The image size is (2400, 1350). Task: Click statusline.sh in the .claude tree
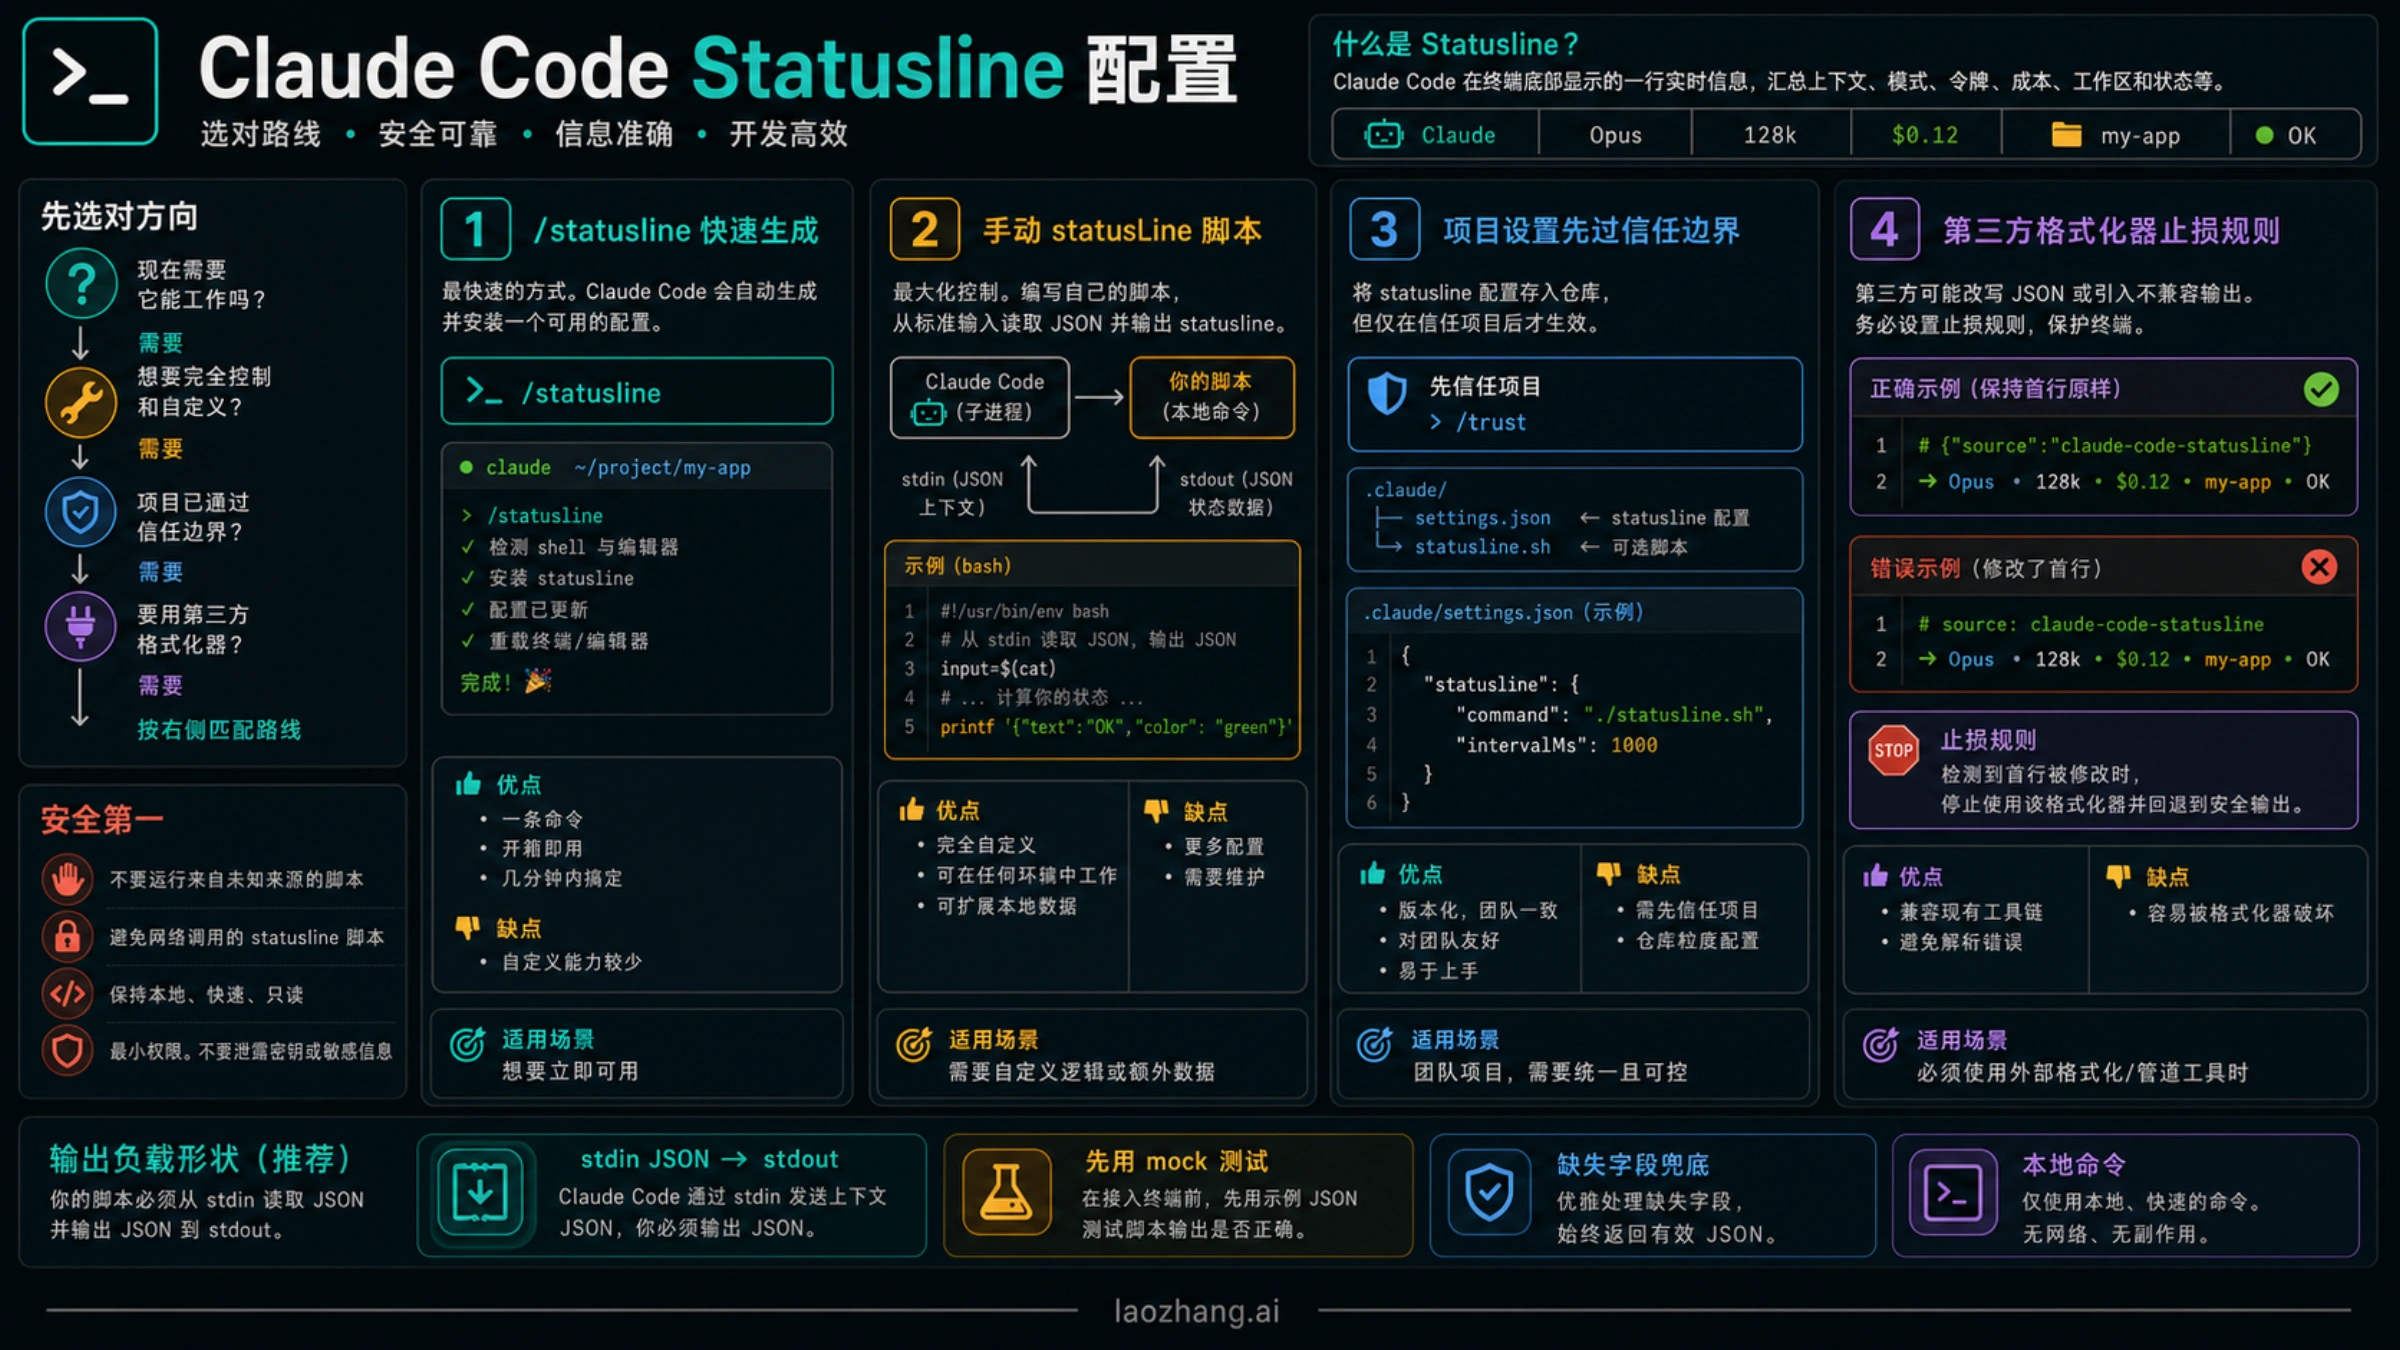(1482, 547)
